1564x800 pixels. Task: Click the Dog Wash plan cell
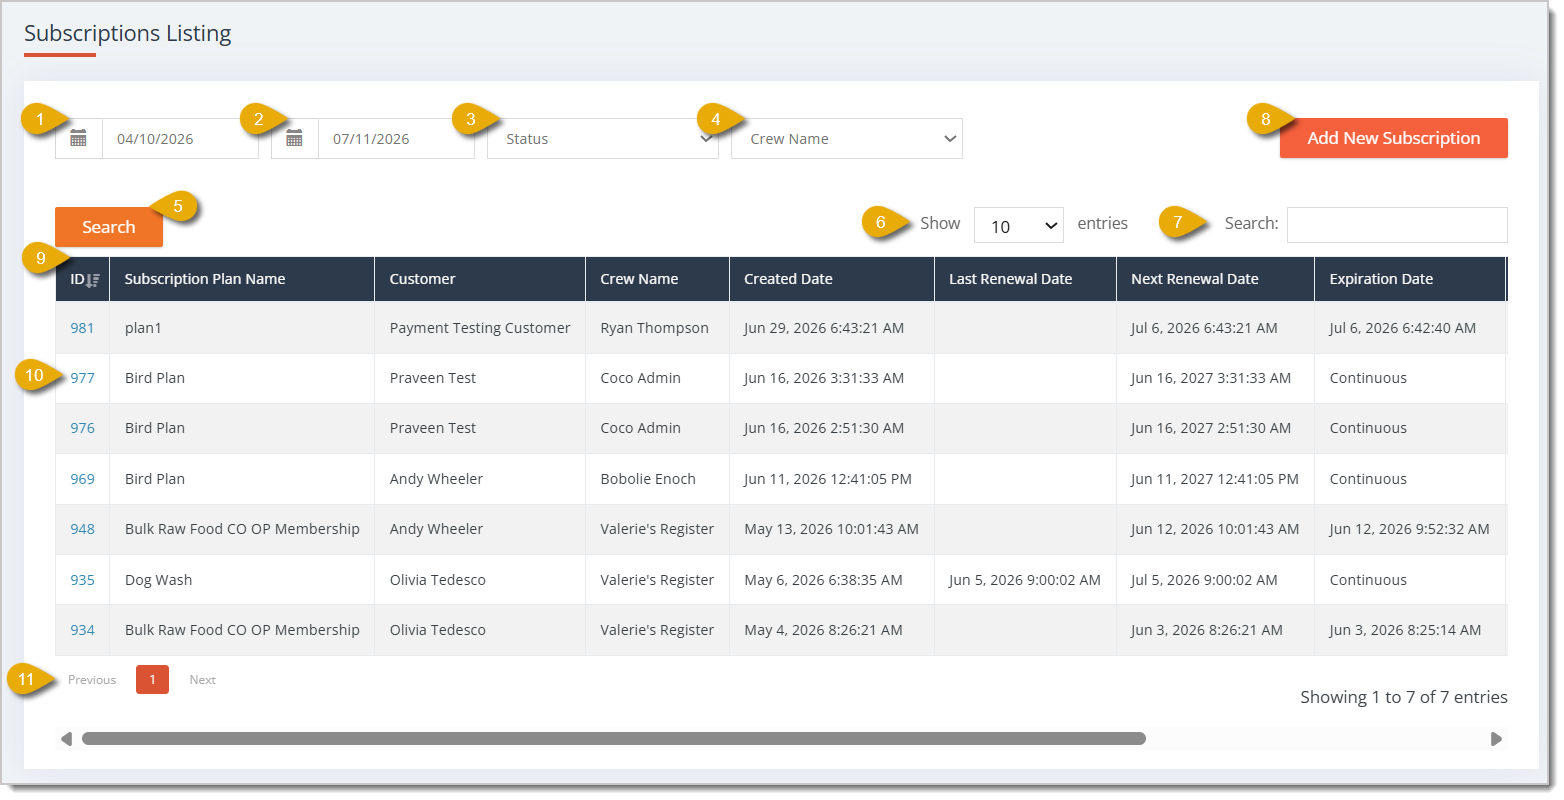click(x=242, y=580)
